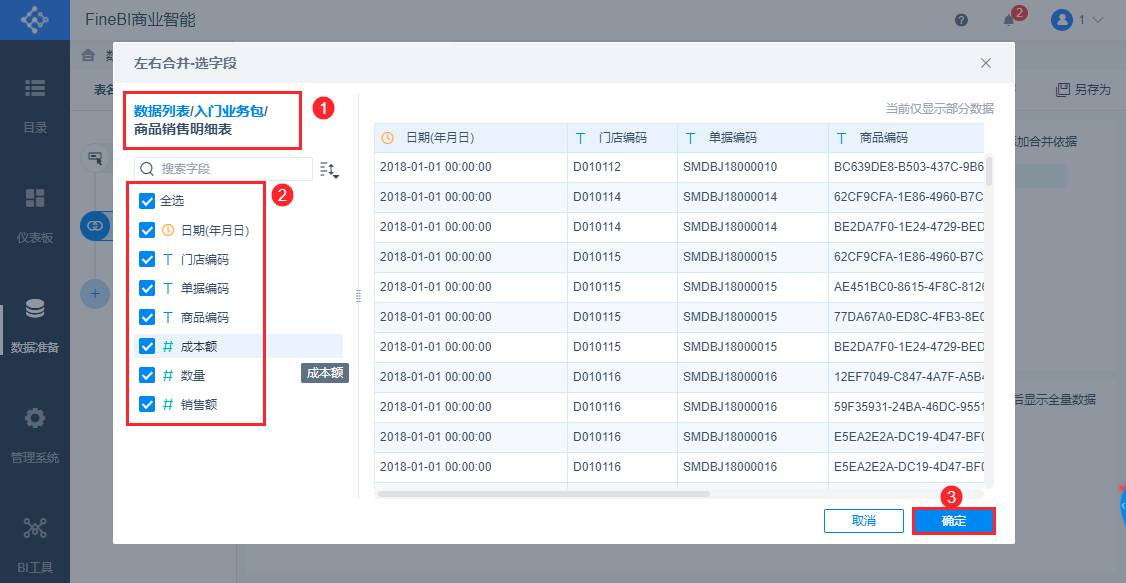Click clock icon beside 日期(年月日) field
This screenshot has height=583, width=1126.
point(168,230)
